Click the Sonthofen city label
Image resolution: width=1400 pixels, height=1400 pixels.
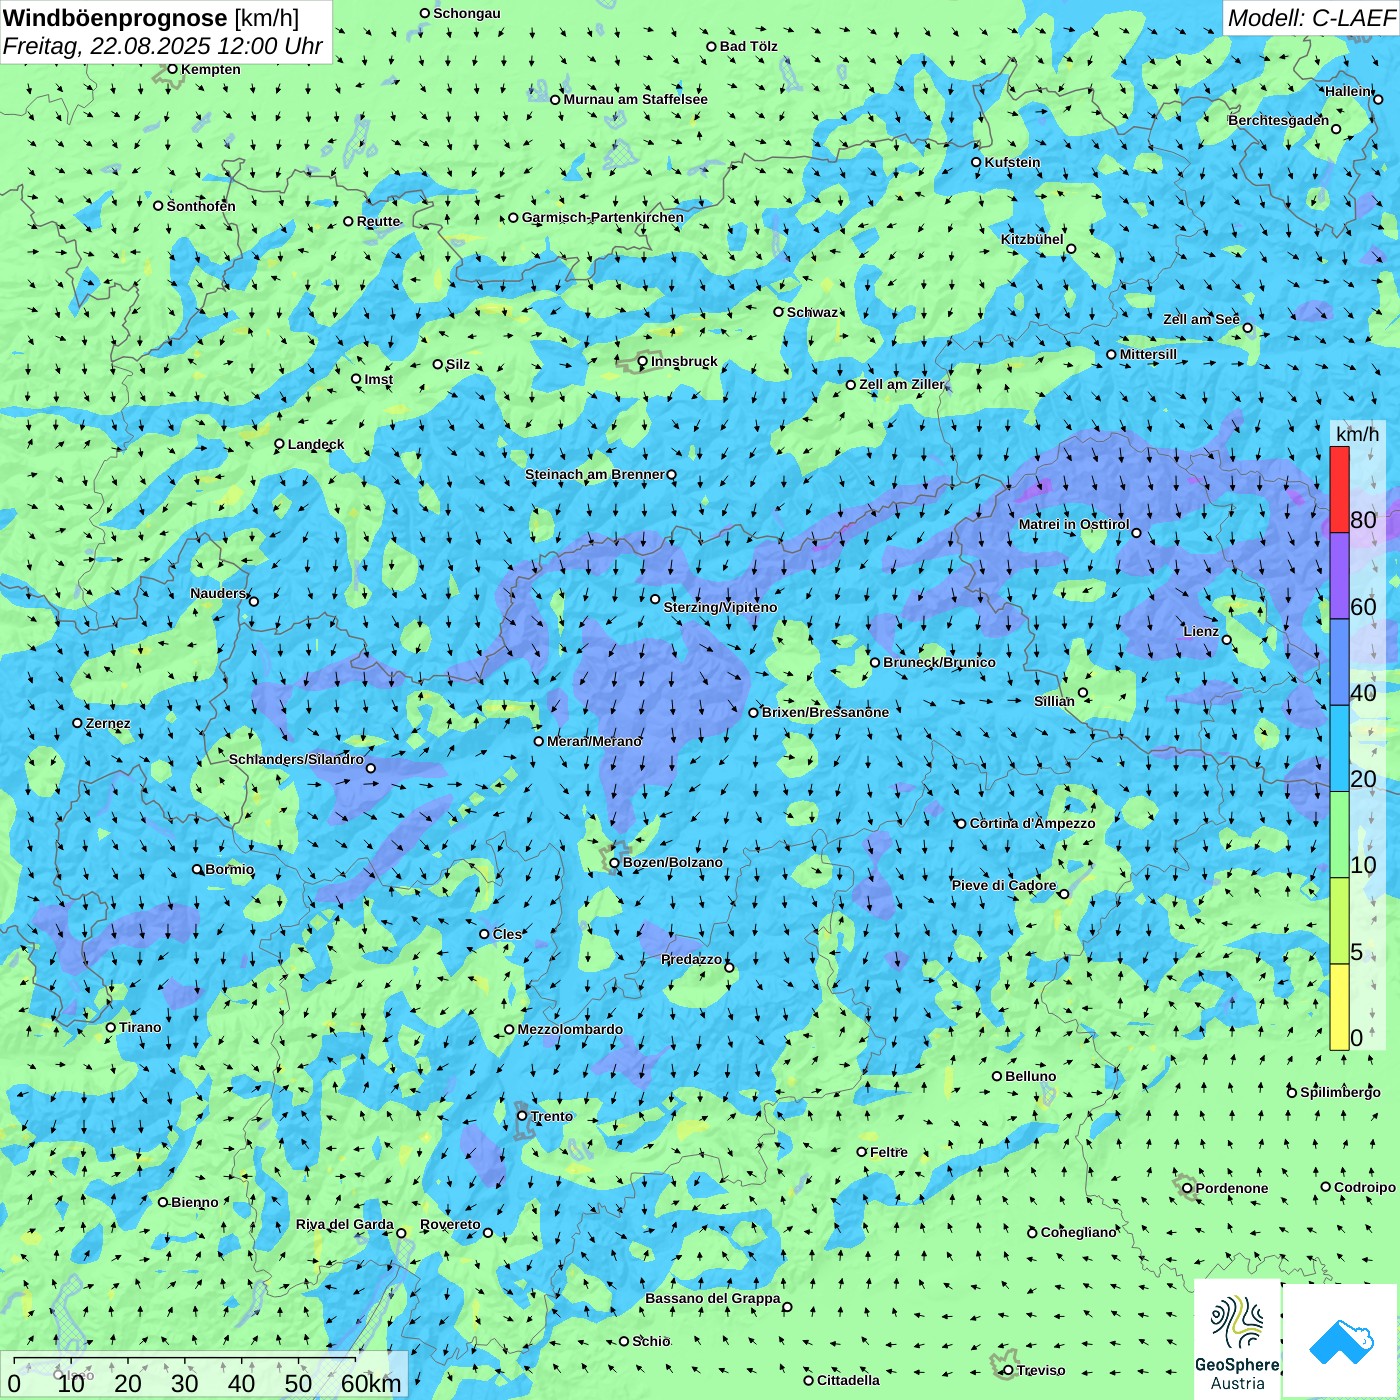click(201, 206)
